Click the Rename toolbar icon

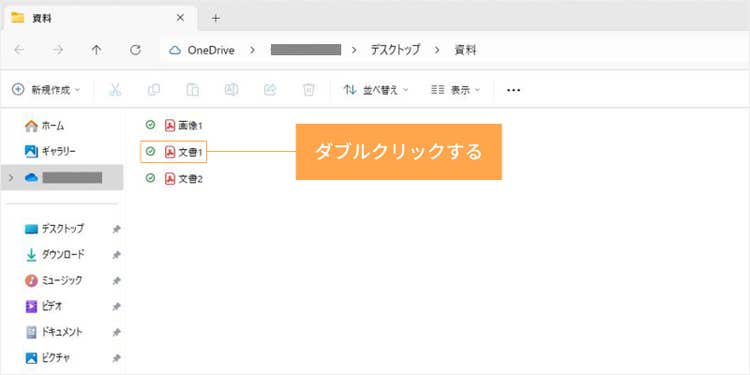coord(232,89)
